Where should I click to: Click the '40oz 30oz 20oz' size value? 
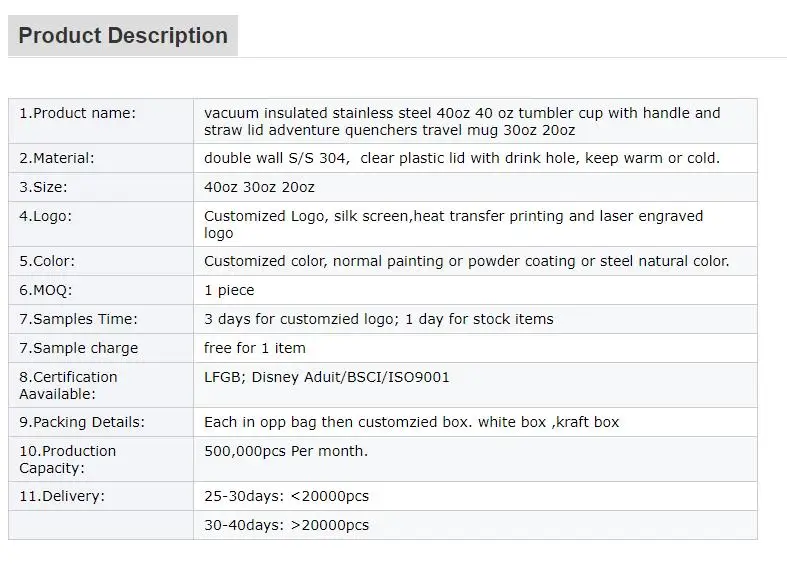tap(259, 187)
